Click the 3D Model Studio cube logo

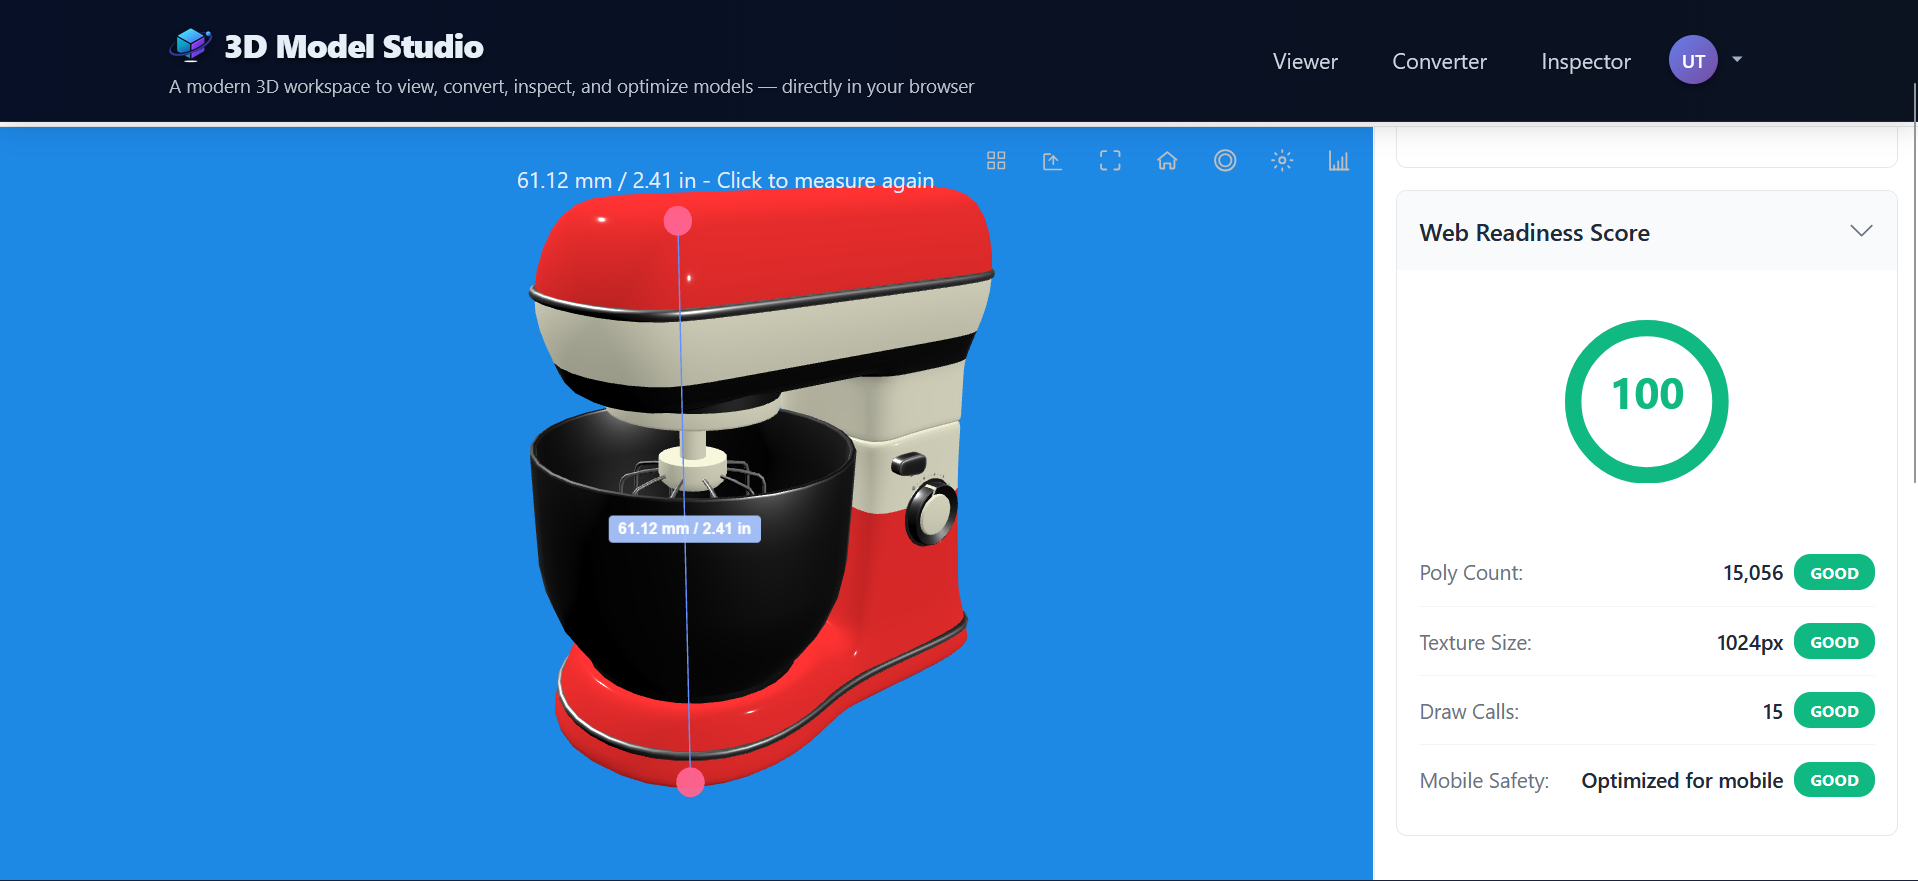[x=190, y=45]
